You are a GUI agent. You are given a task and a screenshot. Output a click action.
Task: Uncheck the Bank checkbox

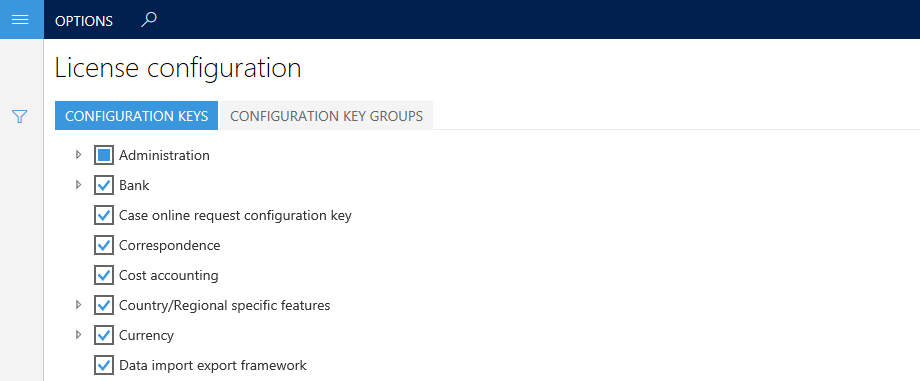tap(104, 186)
